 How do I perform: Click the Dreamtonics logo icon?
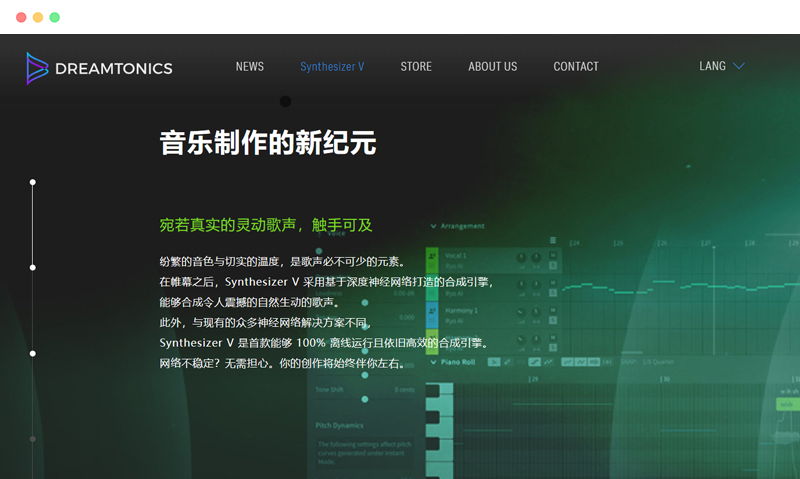[37, 68]
